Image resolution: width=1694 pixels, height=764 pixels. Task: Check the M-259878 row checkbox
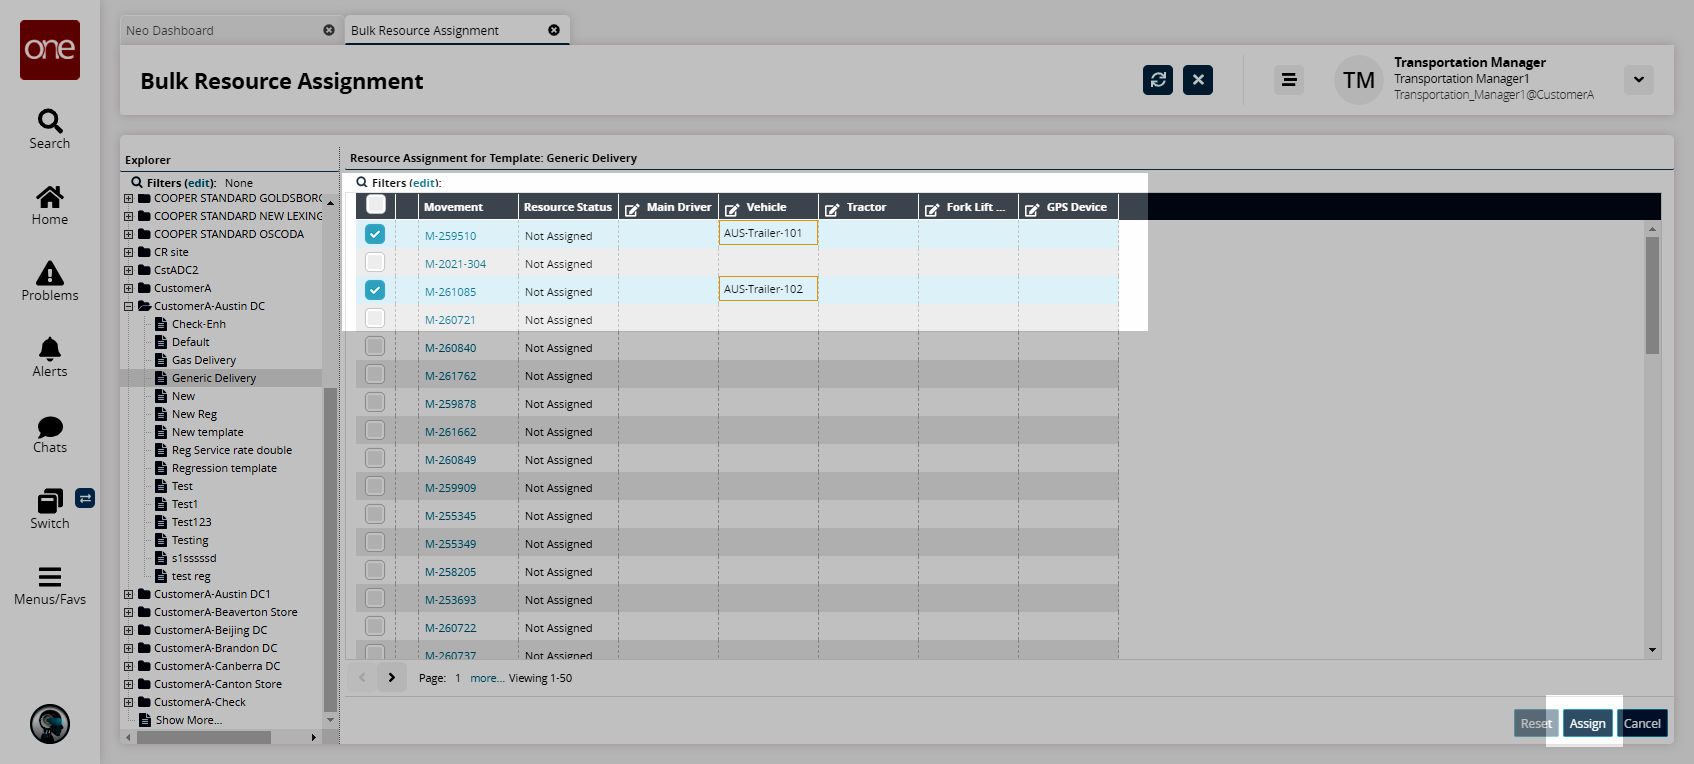(x=375, y=402)
